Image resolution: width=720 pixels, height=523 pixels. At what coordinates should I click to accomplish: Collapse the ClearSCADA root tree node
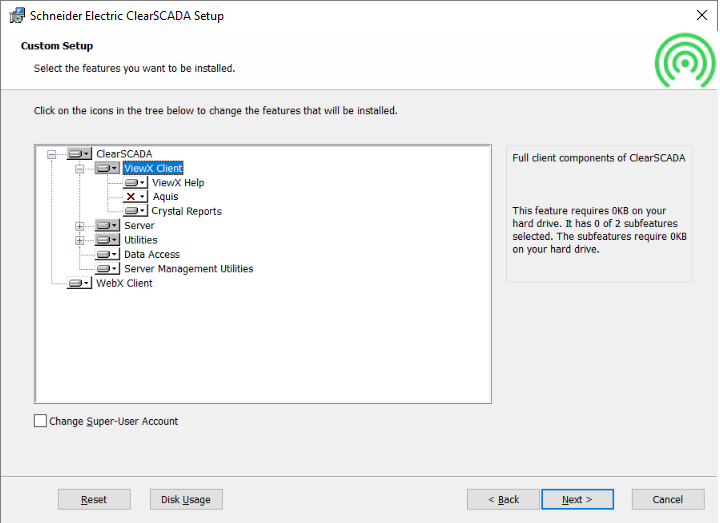(x=52, y=154)
